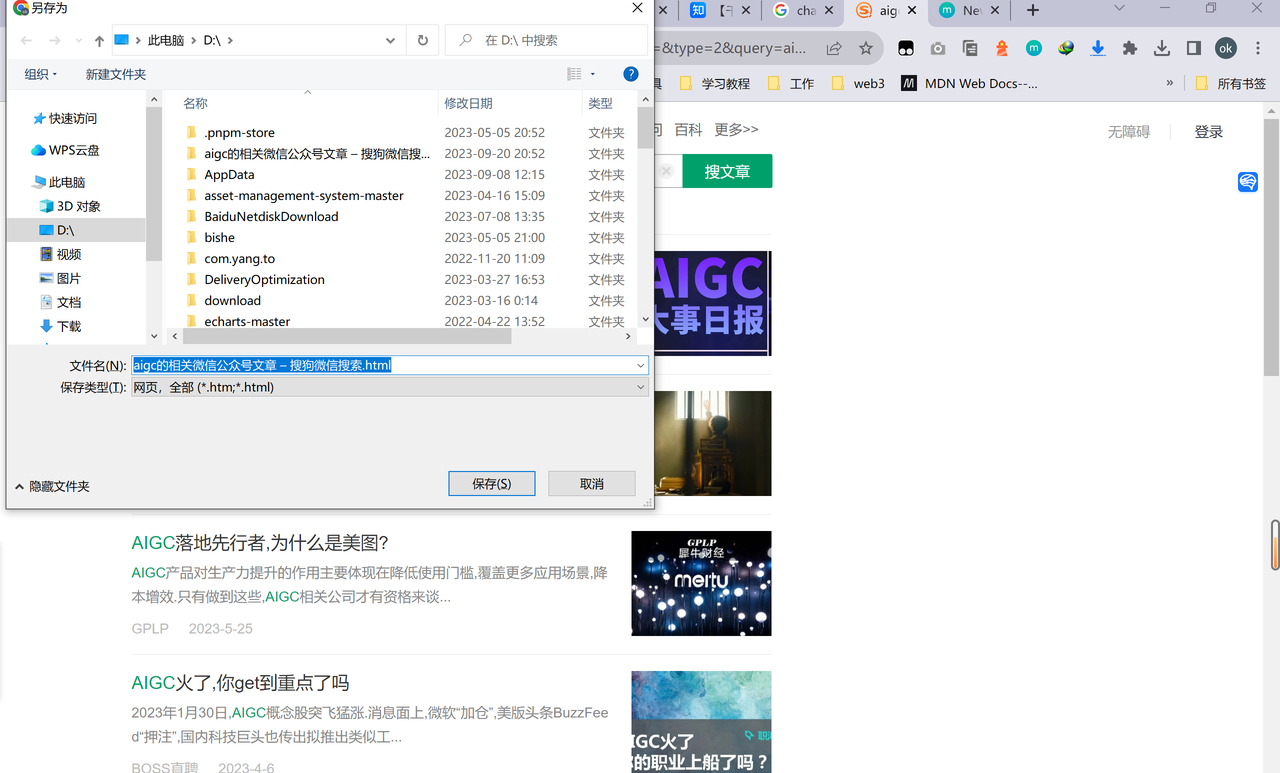Image resolution: width=1280 pixels, height=773 pixels.
Task: Click the file list vertical scrollbar thumb
Action: (x=645, y=128)
